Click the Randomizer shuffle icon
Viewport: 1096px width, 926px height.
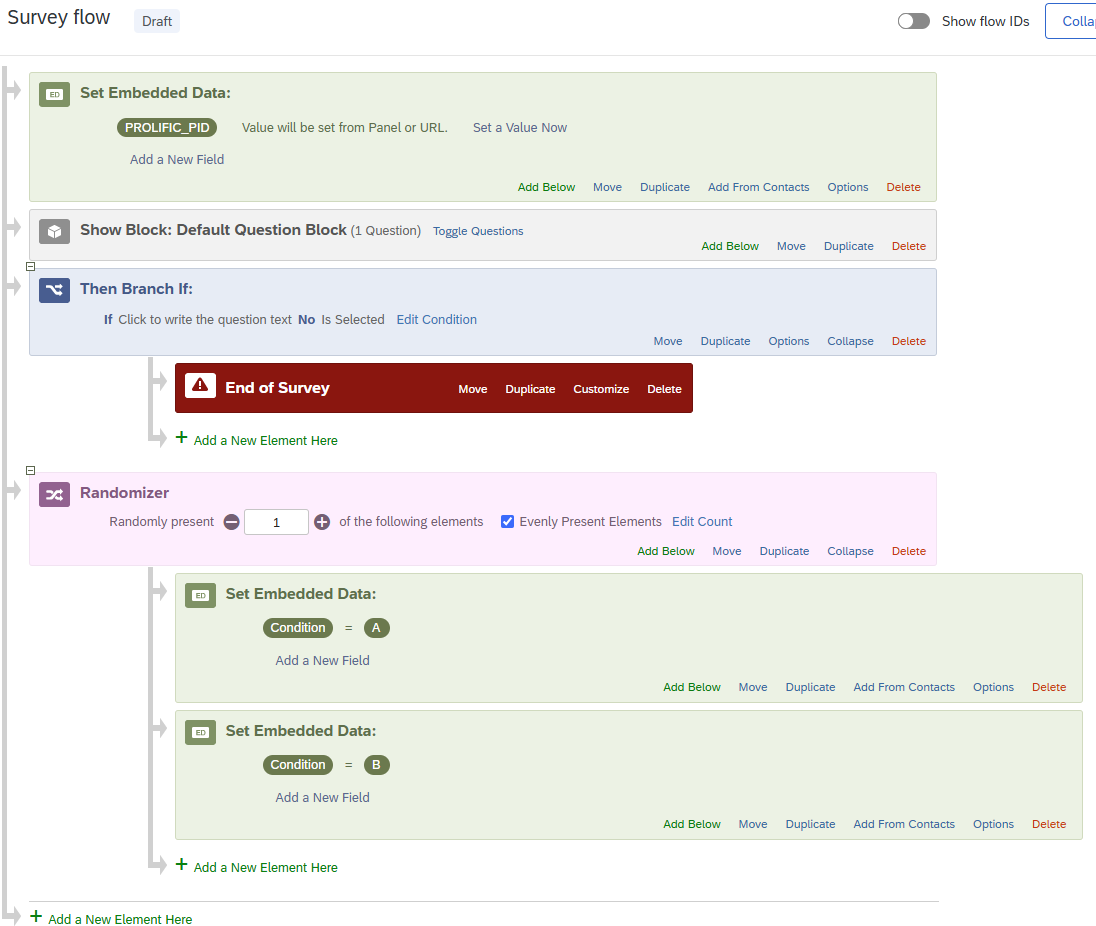(55, 495)
